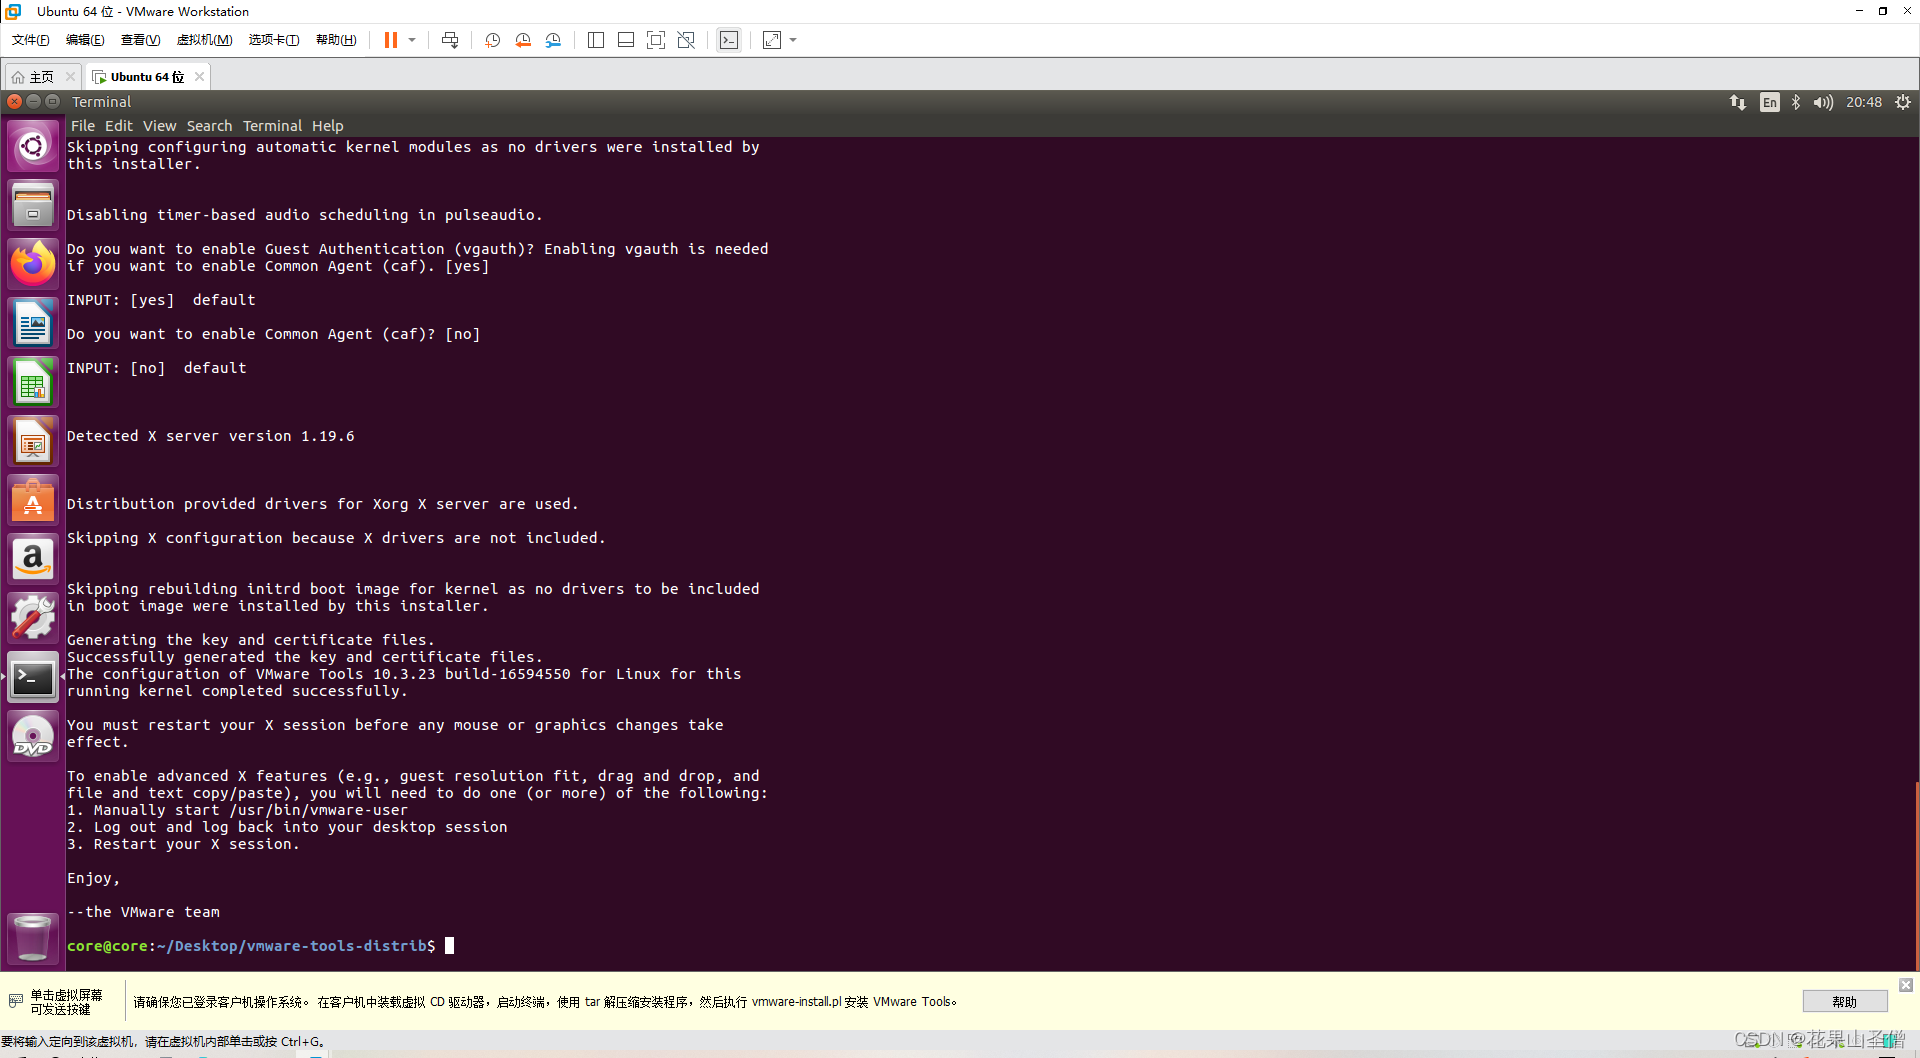Adjust system volume via the speaker indicator
Screen dimensions: 1920x1058
(x=1822, y=101)
